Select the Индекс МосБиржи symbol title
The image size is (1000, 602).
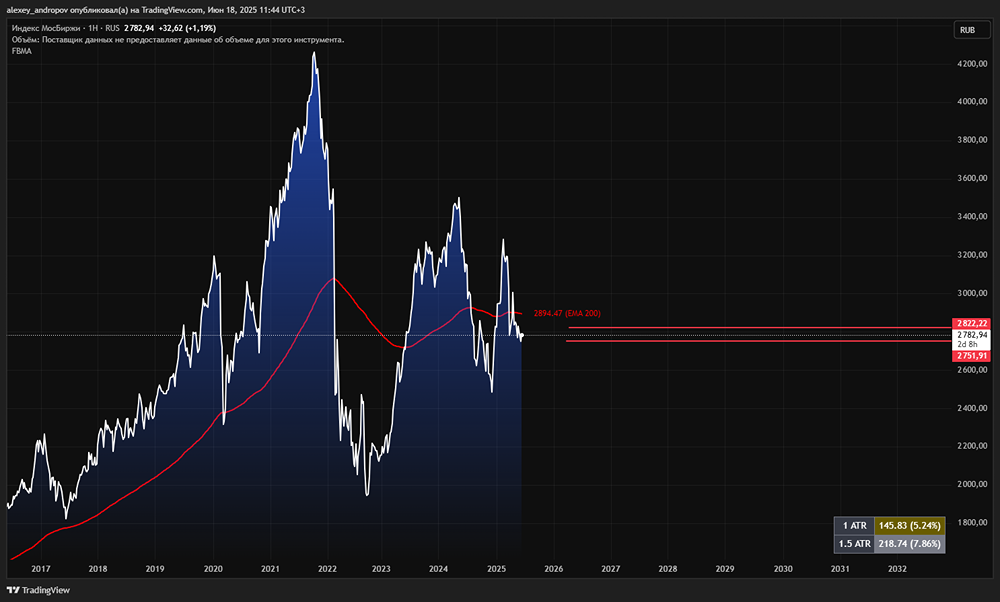point(47,28)
